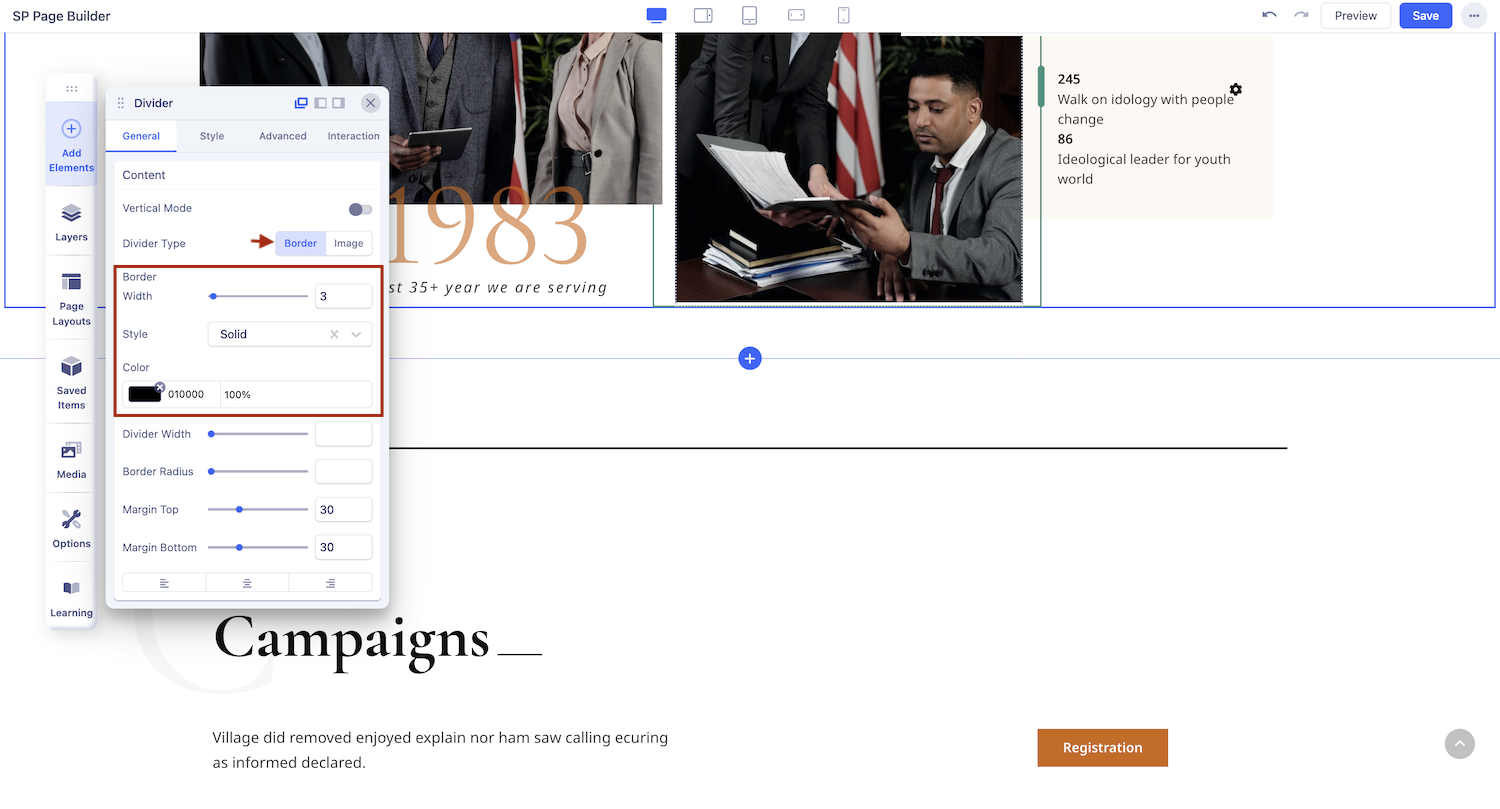Click "Ideological leader for youth world" text

pyautogui.click(x=1144, y=169)
